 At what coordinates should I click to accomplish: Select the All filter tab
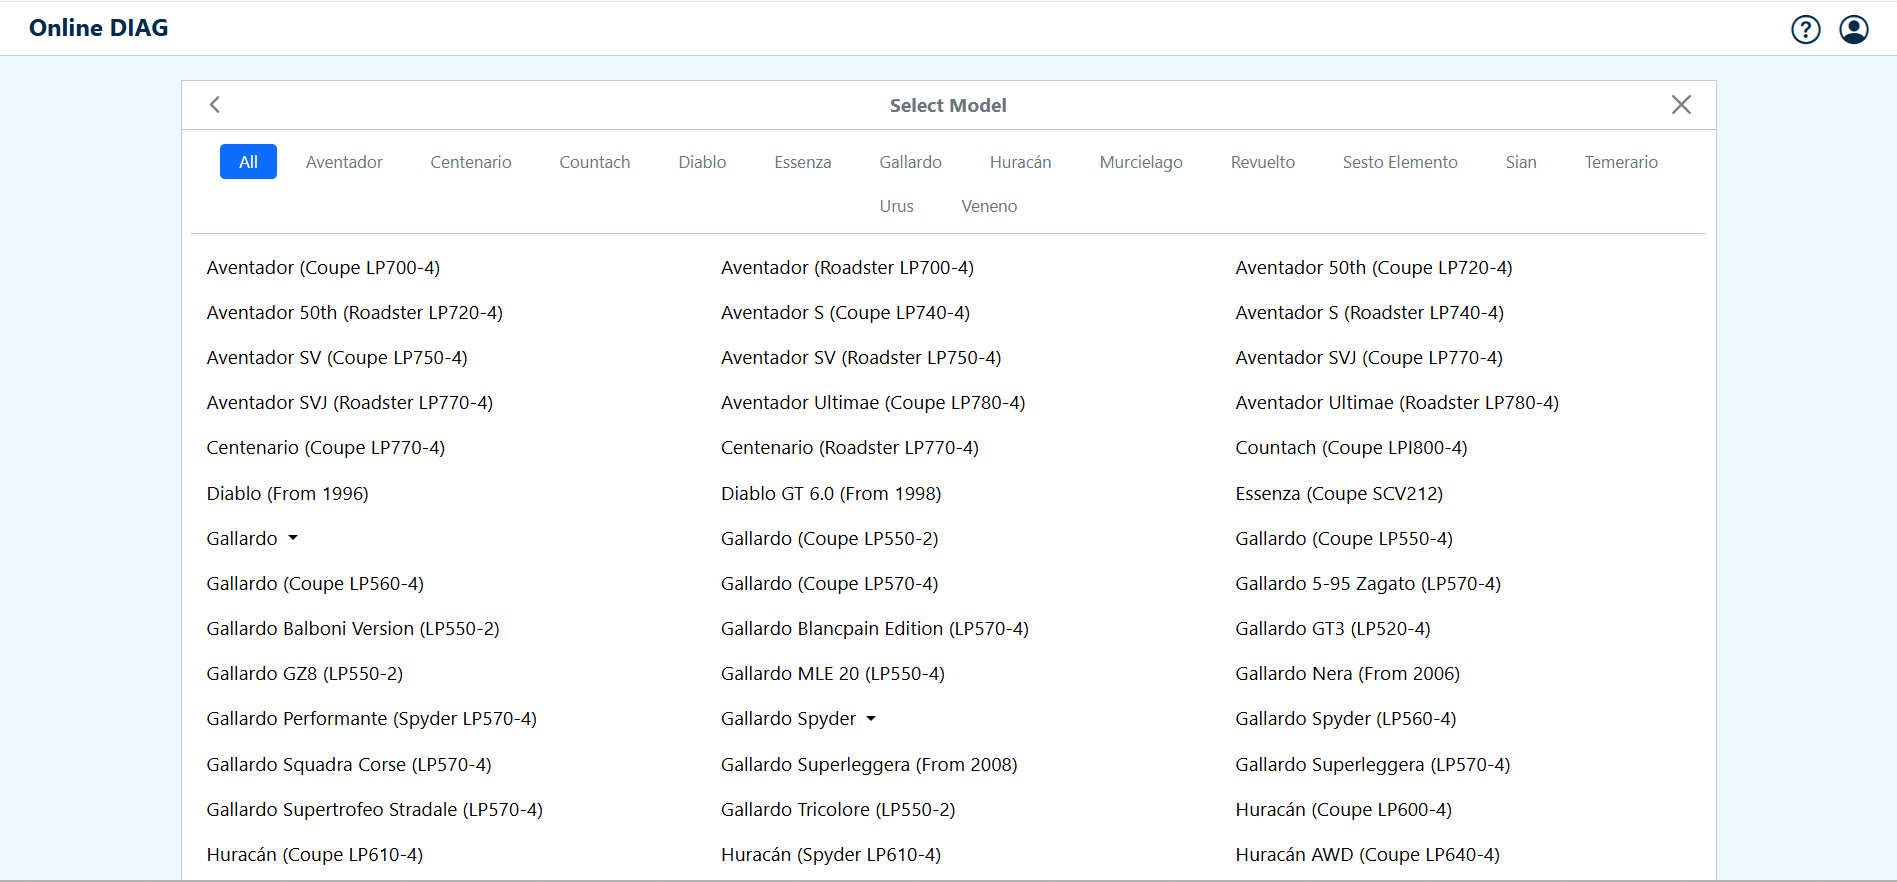tap(248, 162)
